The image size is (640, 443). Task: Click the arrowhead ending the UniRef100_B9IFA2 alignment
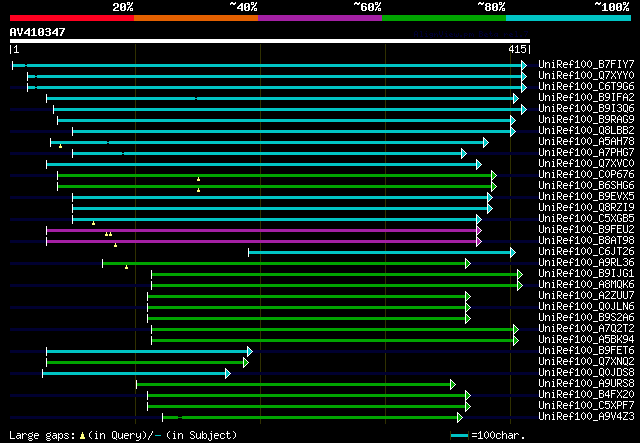516,98
